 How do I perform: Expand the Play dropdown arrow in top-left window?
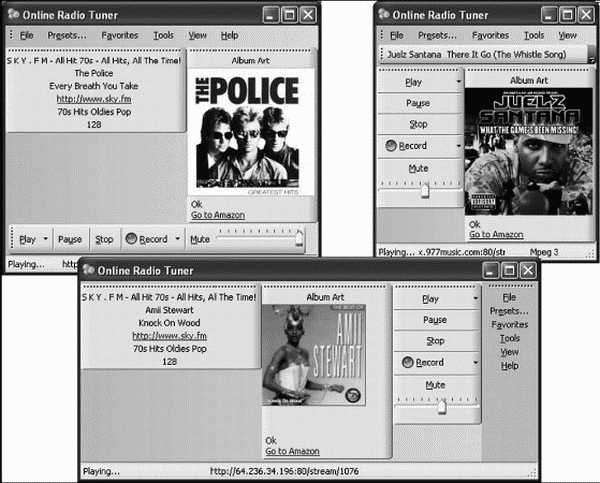coord(46,238)
